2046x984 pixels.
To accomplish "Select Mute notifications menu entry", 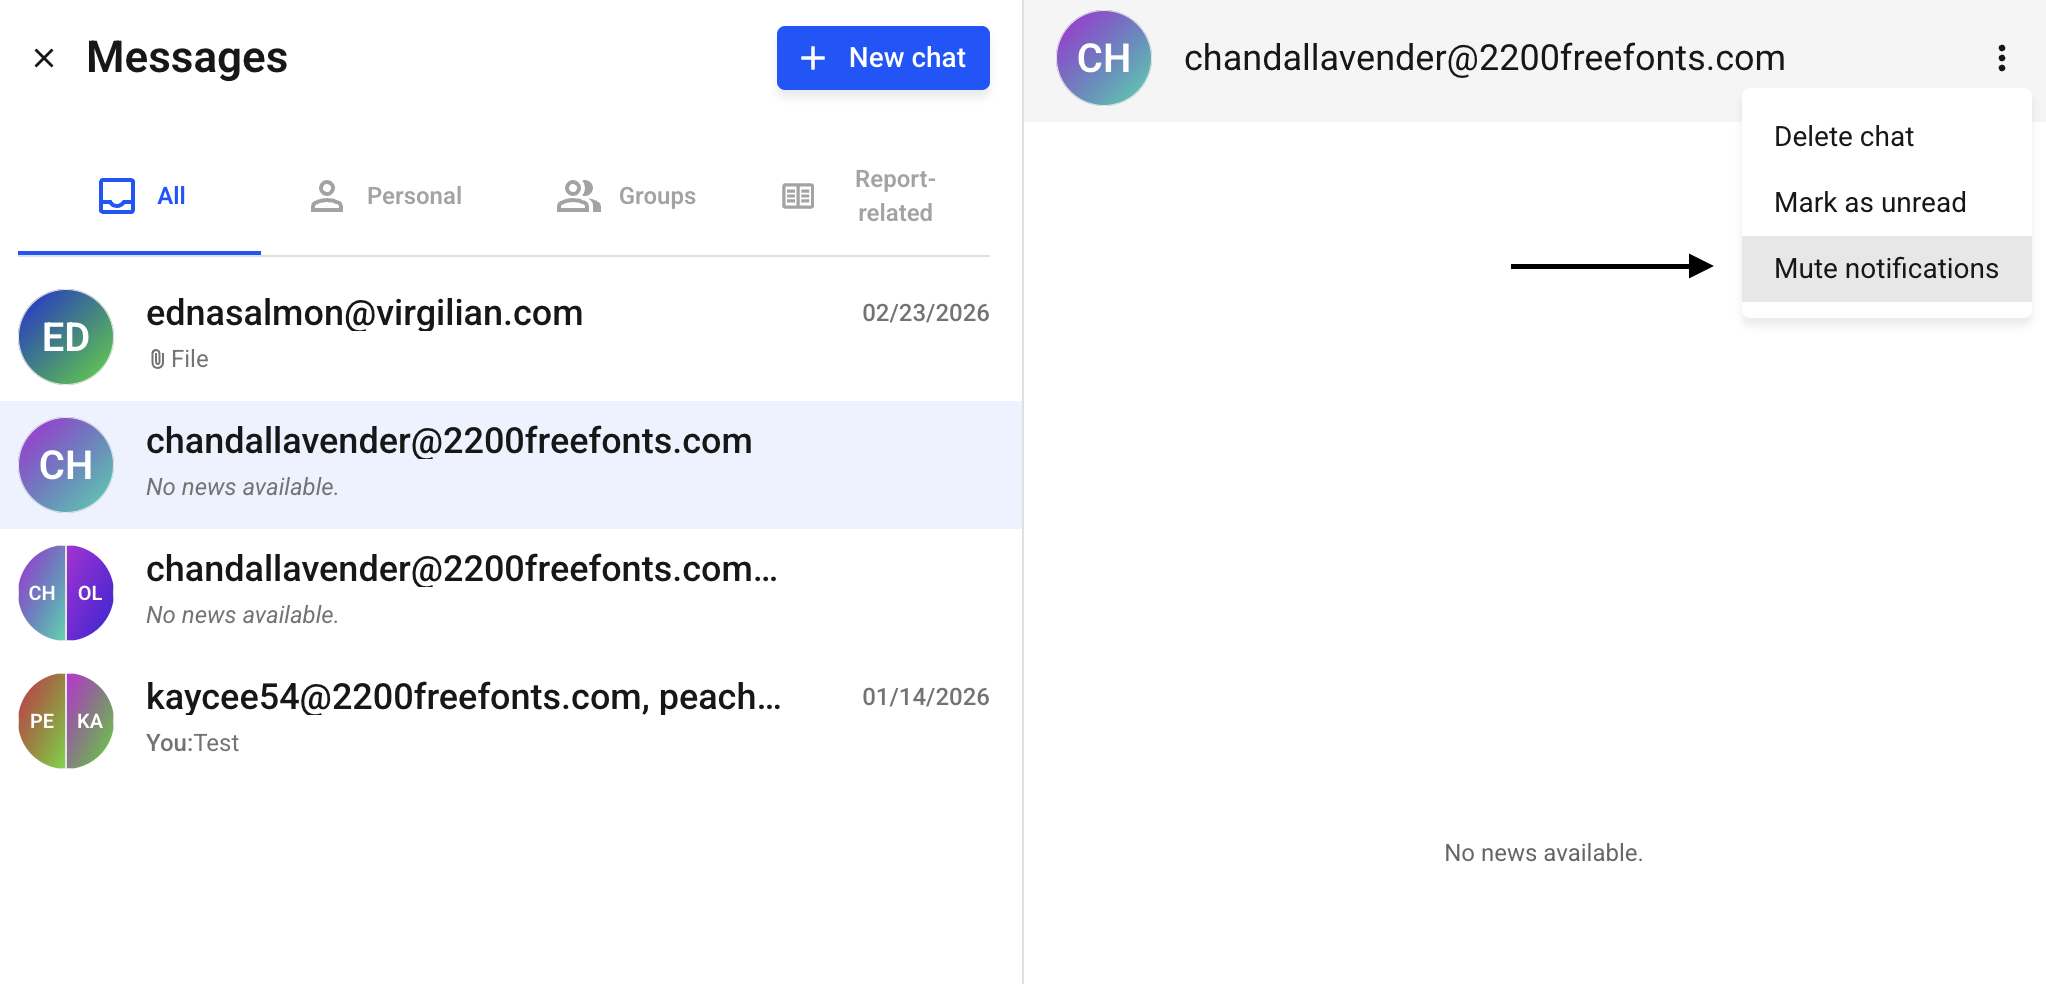I will point(1885,269).
